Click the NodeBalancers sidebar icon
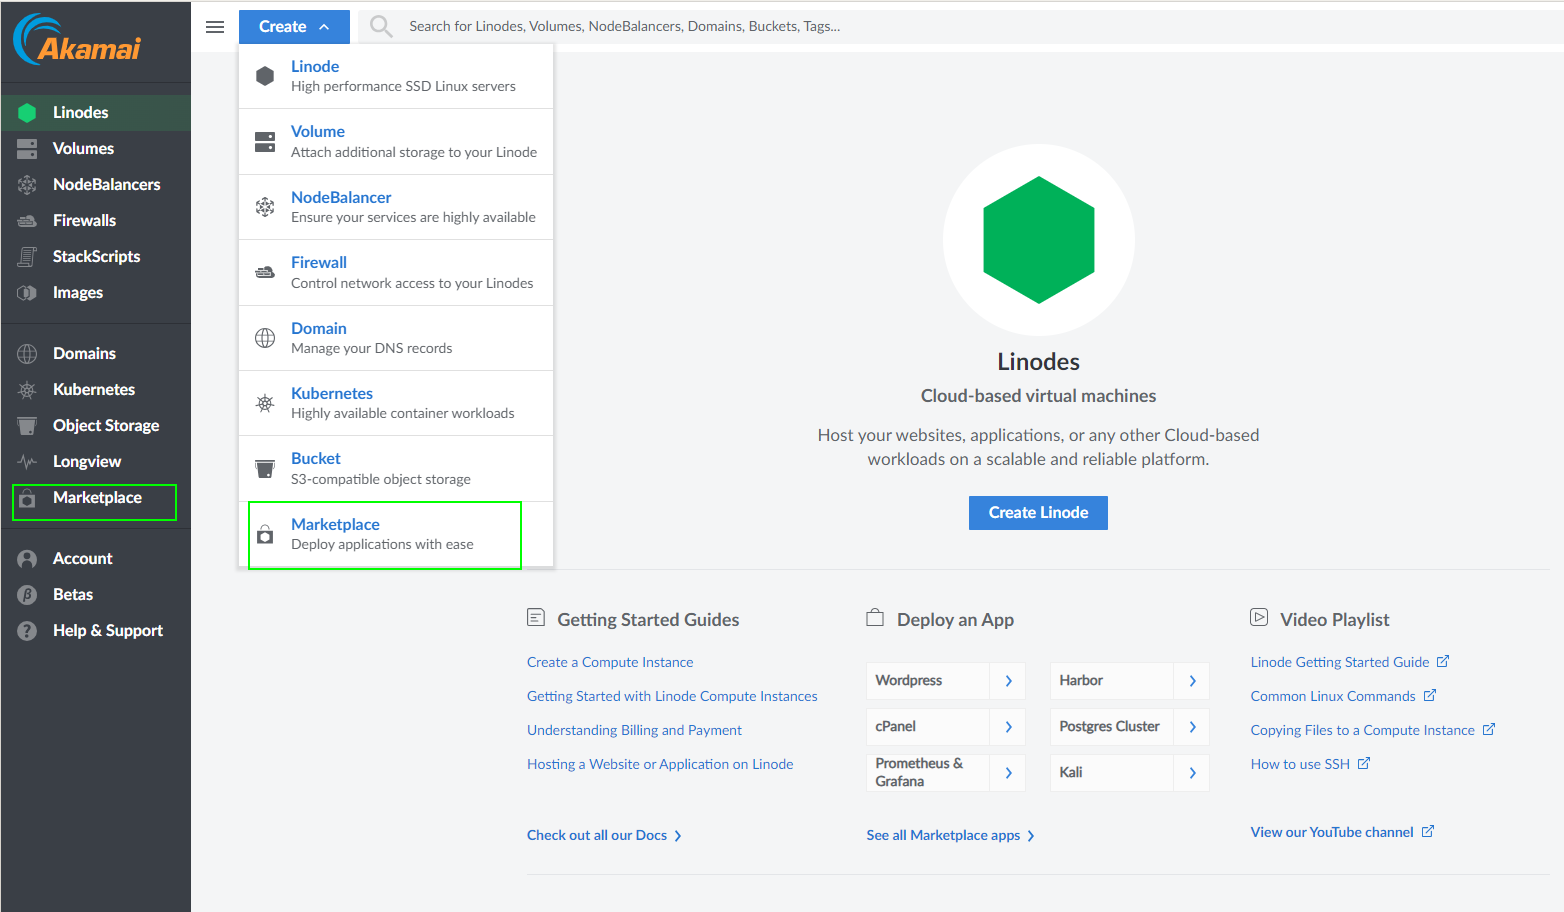 (x=29, y=184)
